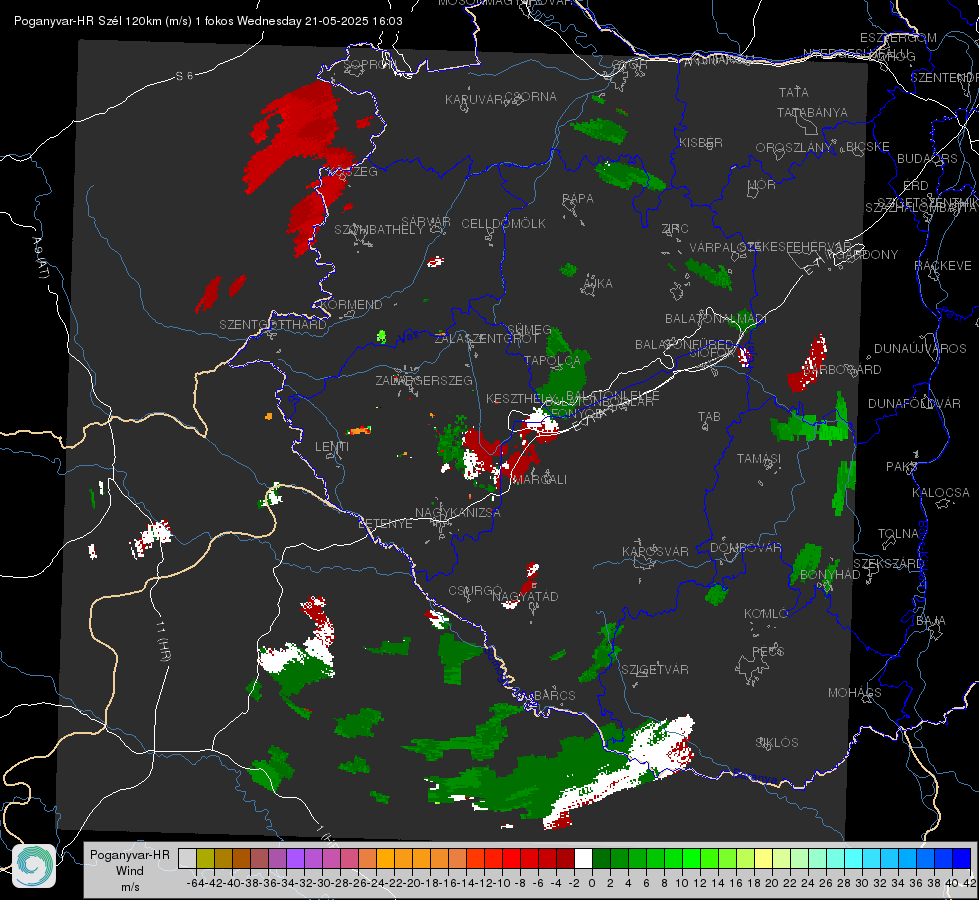Click the PAKS city label
The height and width of the screenshot is (900, 979).
(x=902, y=467)
